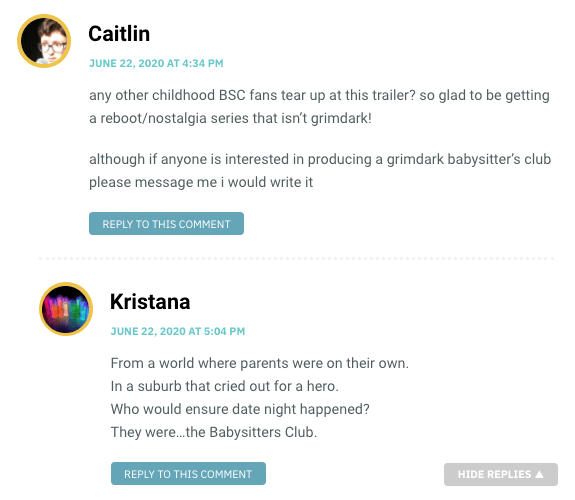Click the up-arrow triangle in Hide Replies
The width and height of the screenshot is (575, 500).
click(539, 474)
